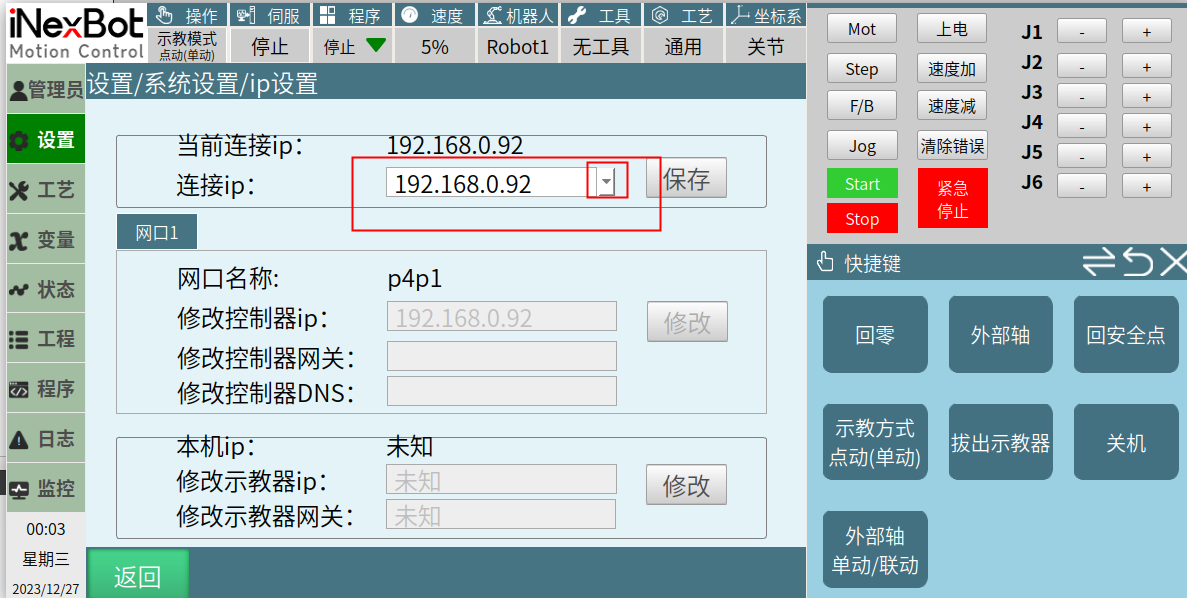This screenshot has height=598, width=1187.
Task: Toggle the Mot motor button
Action: (861, 29)
